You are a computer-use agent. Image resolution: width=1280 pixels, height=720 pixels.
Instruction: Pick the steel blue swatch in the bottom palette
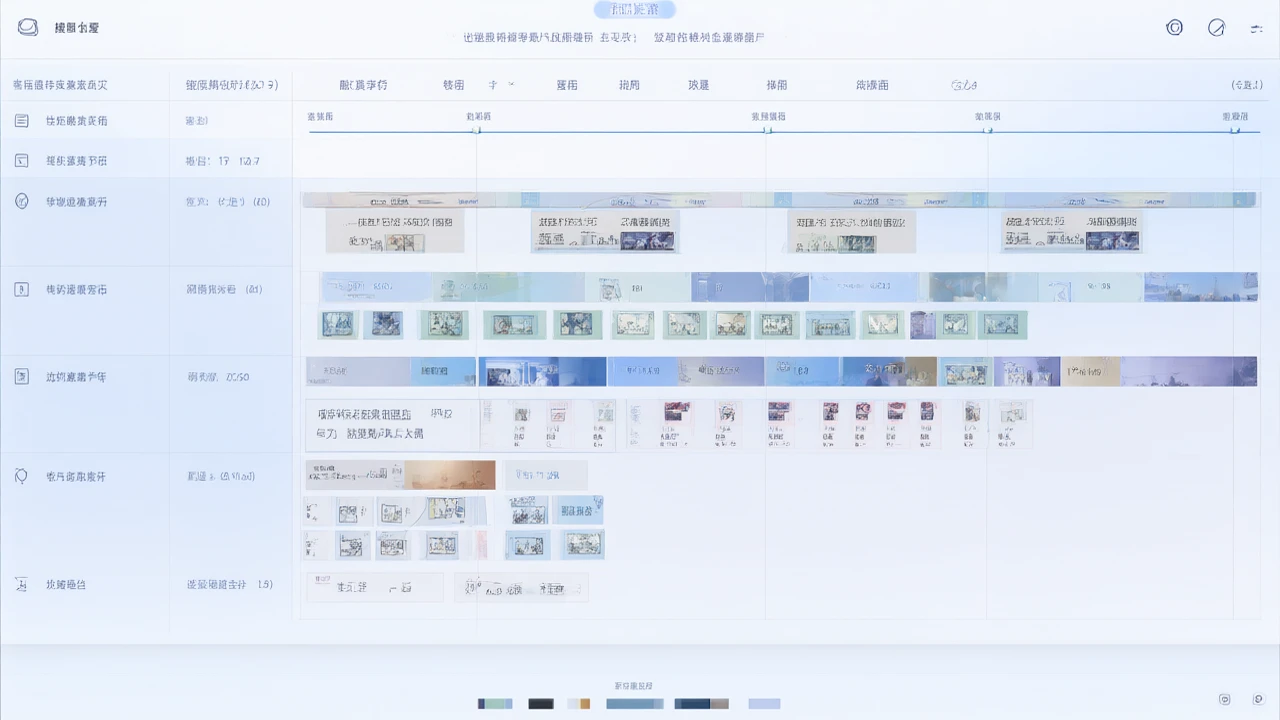[635, 704]
